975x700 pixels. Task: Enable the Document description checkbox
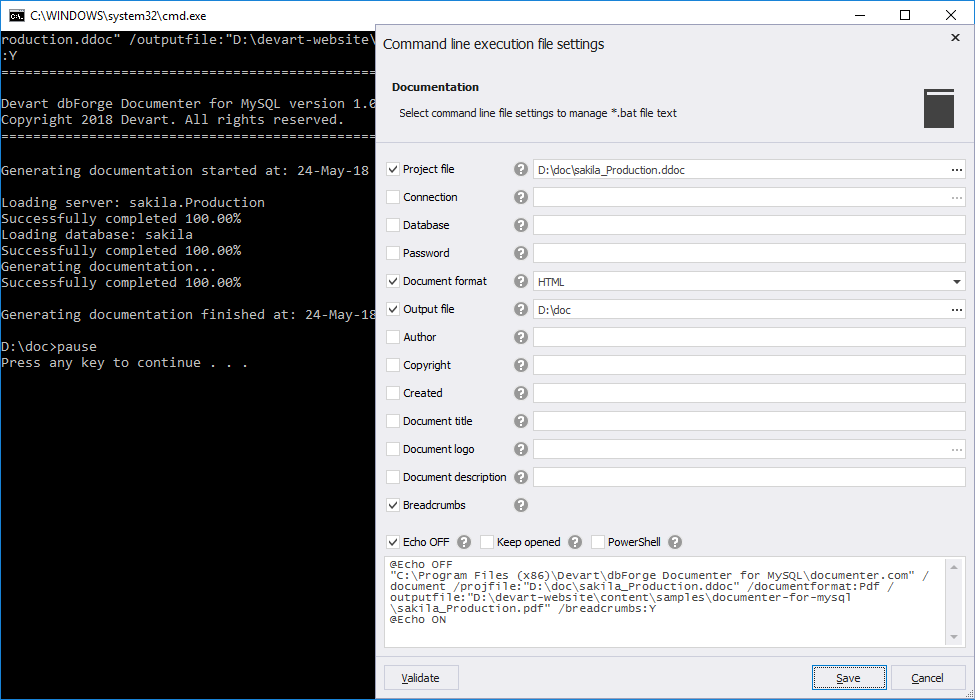[x=393, y=477]
